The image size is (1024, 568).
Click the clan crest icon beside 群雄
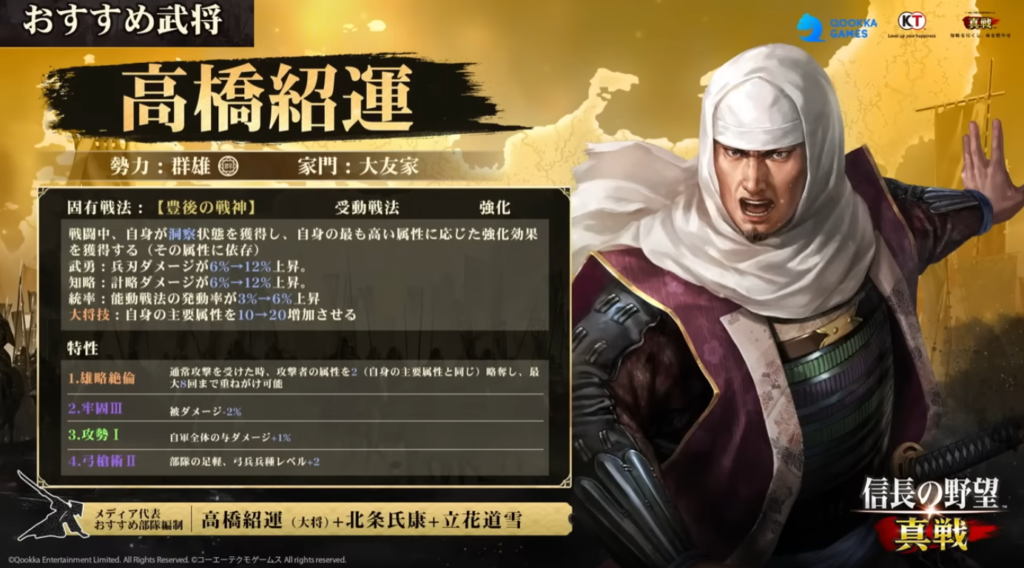pos(228,166)
